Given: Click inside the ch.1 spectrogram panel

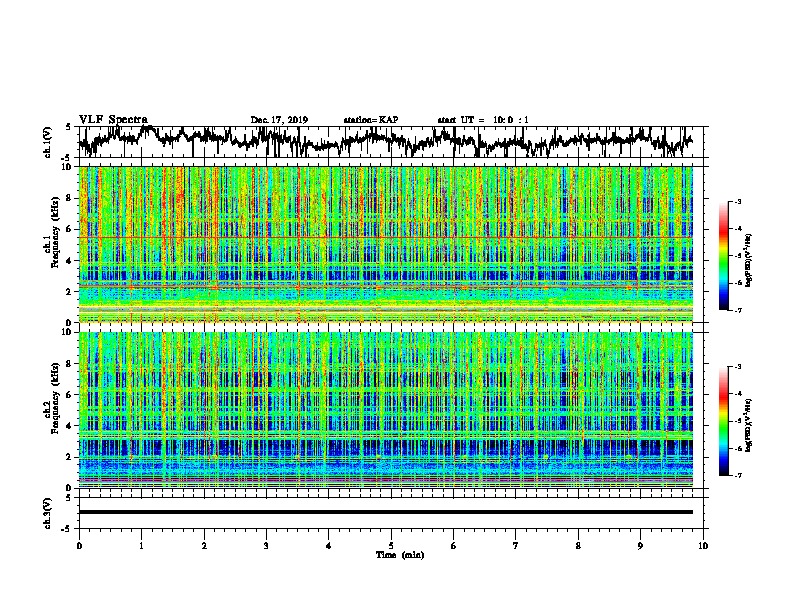Looking at the screenshot, I should coord(386,244).
